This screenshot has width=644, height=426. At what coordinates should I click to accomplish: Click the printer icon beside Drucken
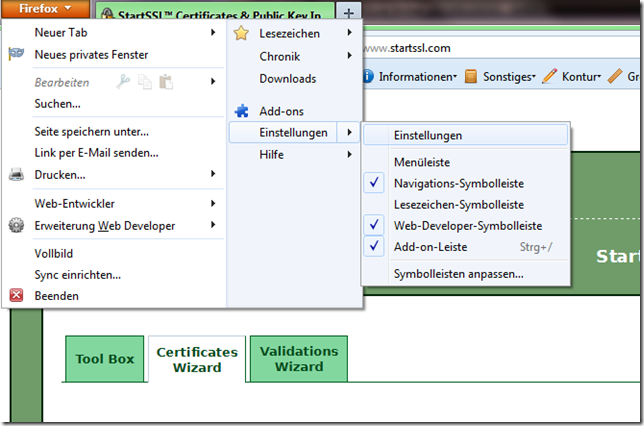tap(16, 175)
